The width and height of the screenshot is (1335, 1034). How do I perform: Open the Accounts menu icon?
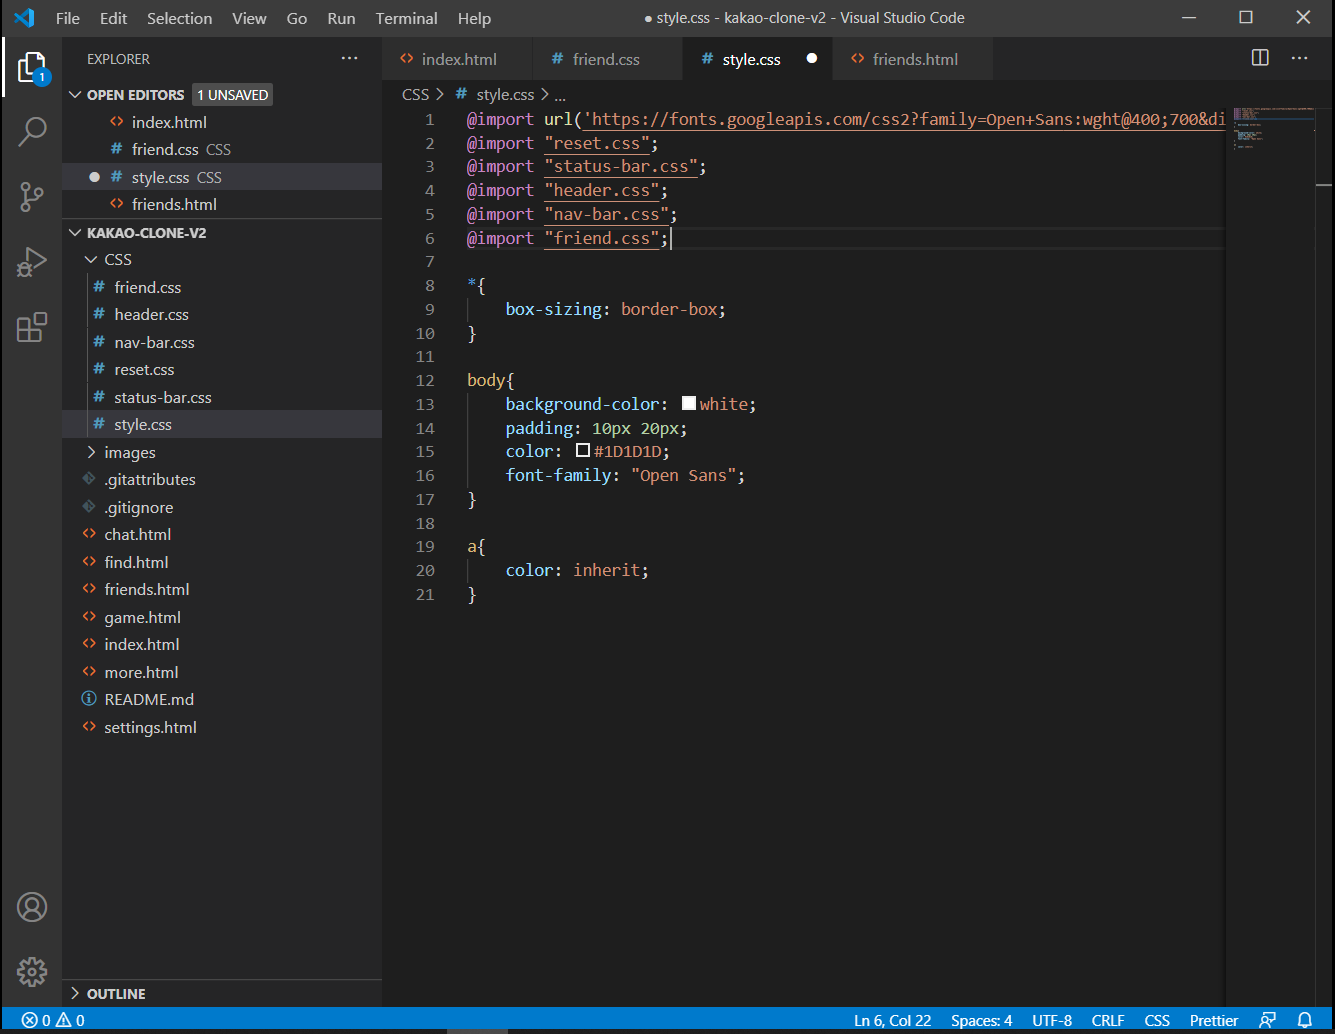coord(32,907)
